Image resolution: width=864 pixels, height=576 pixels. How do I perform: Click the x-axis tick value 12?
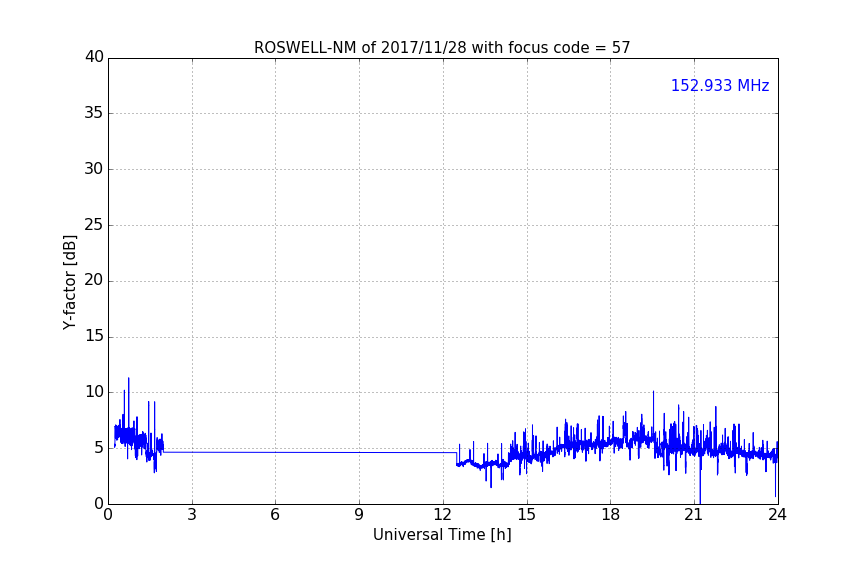(442, 515)
